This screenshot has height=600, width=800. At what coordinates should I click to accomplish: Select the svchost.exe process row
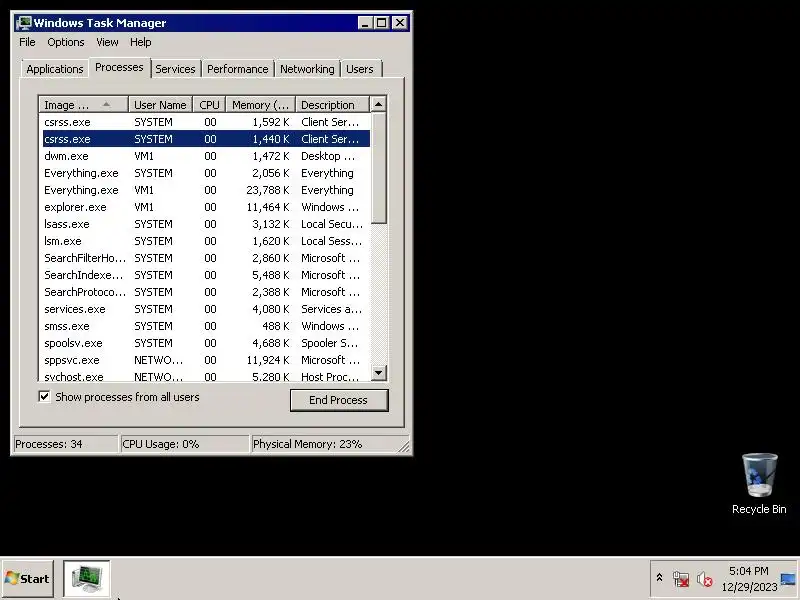pos(206,376)
